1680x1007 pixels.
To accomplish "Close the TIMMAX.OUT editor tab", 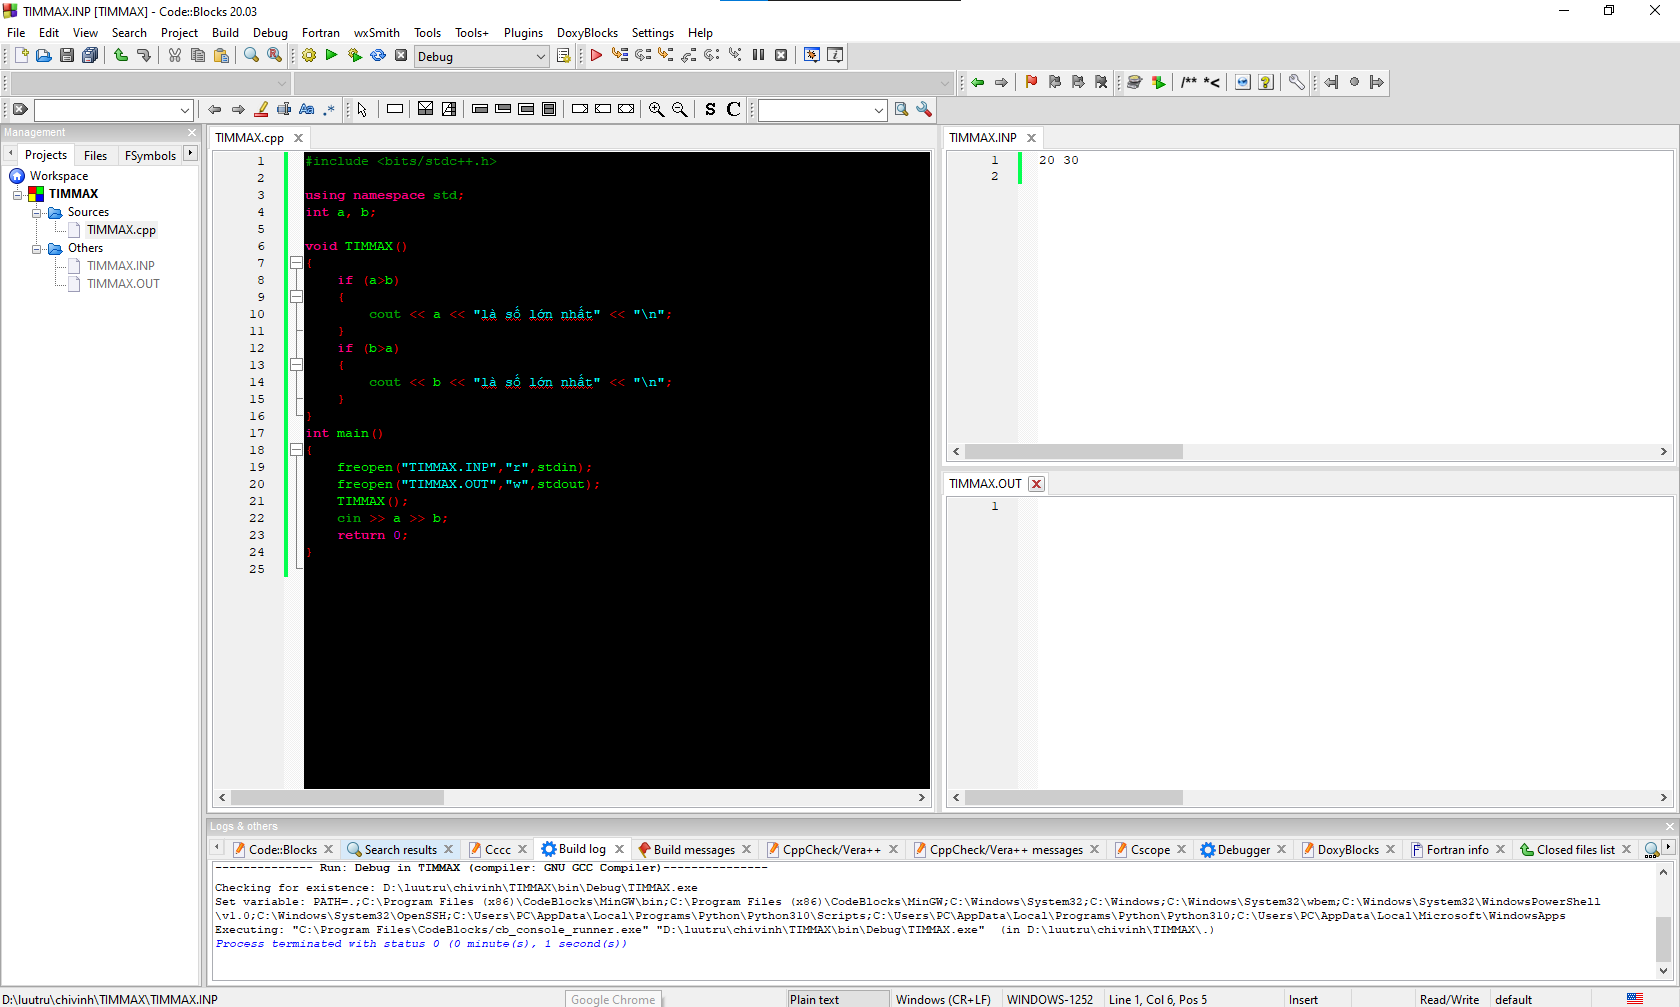I will pyautogui.click(x=1037, y=484).
